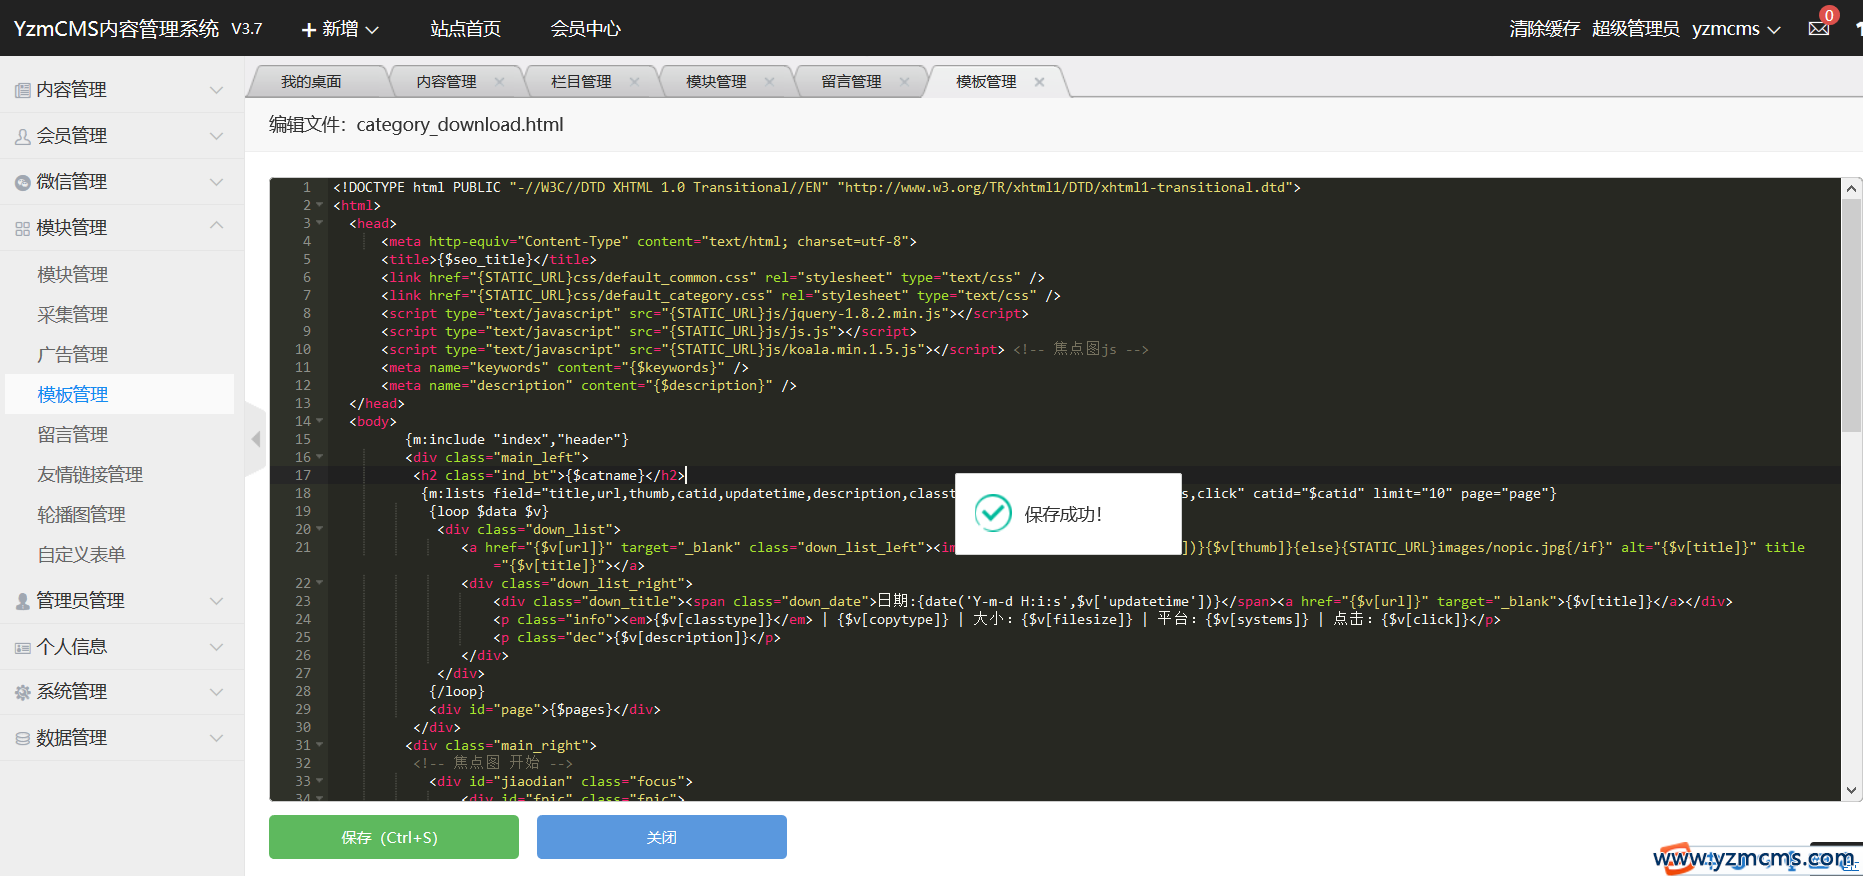Viewport: 1863px width, 876px height.
Task: Switch to the 栏目管理 tab
Action: click(x=581, y=82)
